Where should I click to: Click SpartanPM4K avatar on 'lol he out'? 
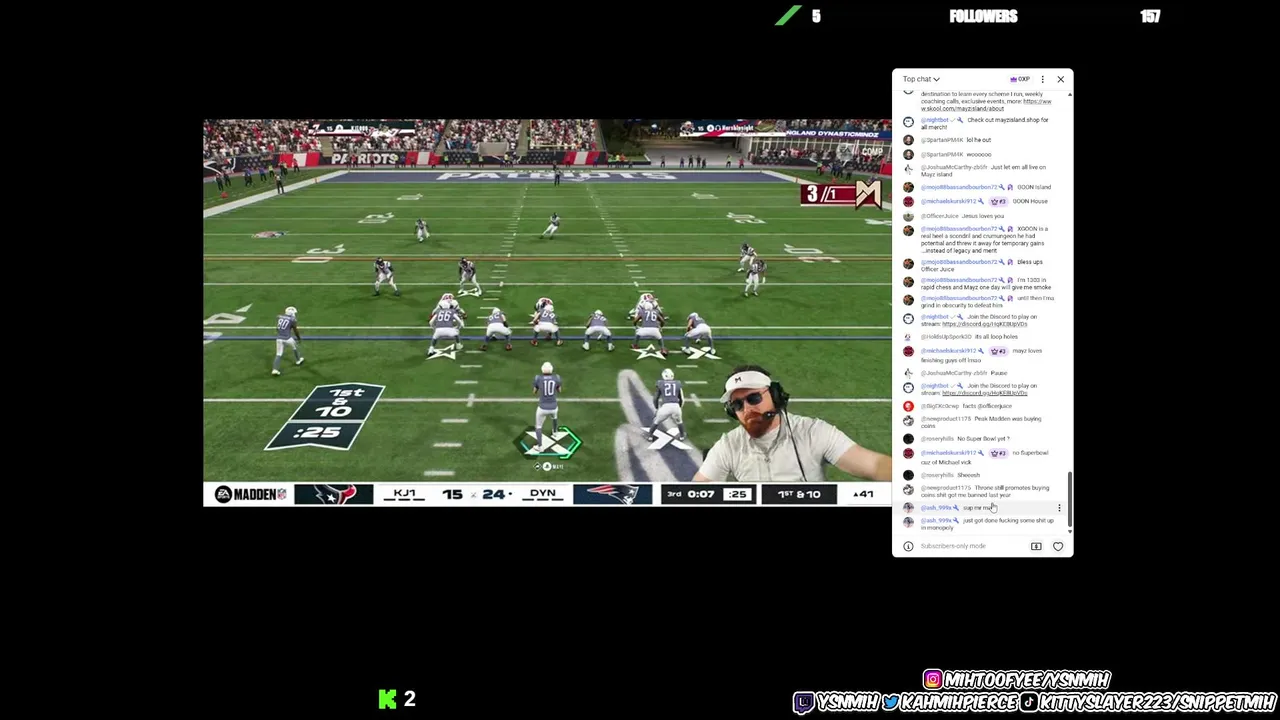[908, 140]
